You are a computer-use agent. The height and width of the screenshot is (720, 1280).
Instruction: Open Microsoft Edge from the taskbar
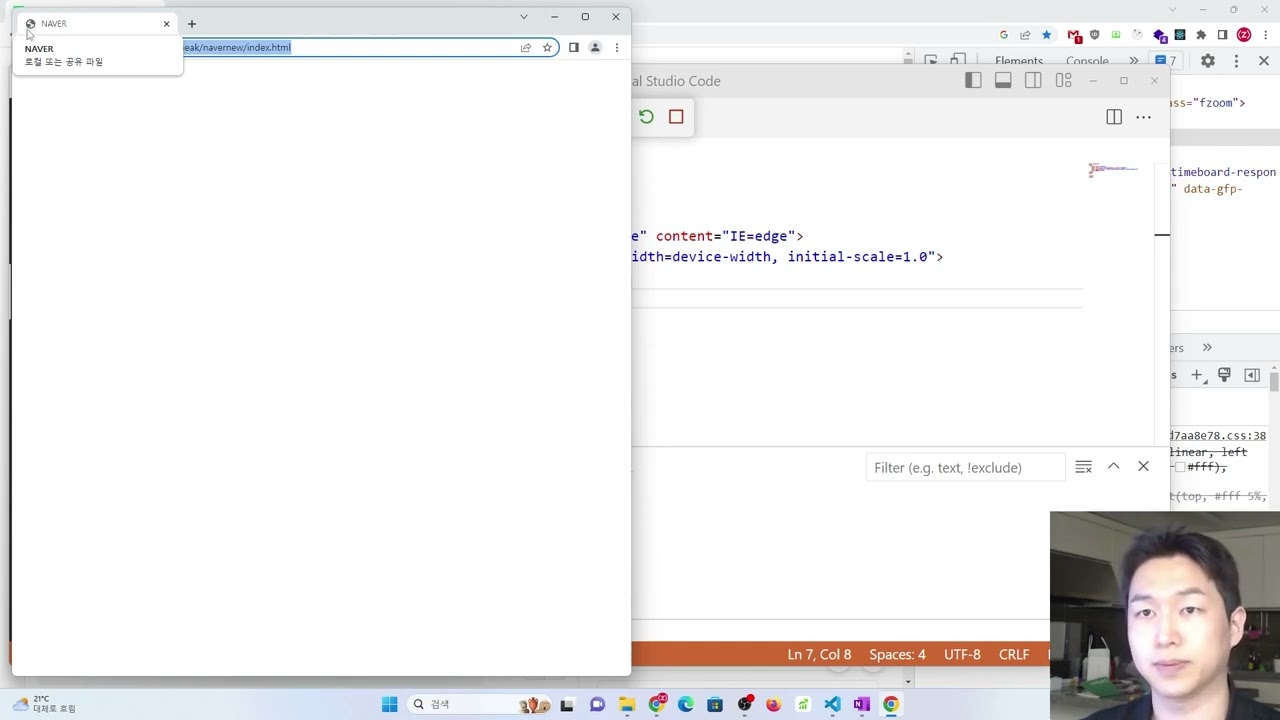tap(686, 704)
